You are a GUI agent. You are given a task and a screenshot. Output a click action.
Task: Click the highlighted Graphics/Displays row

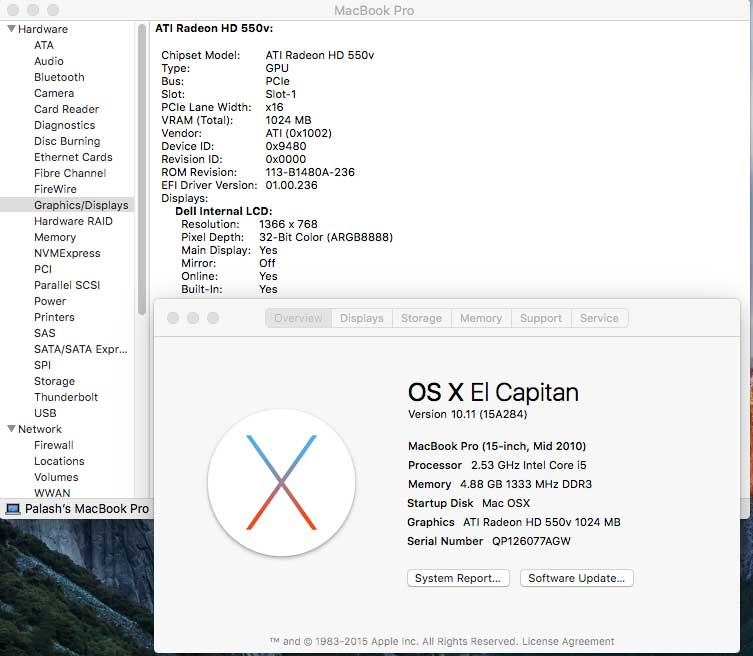[x=67, y=205]
